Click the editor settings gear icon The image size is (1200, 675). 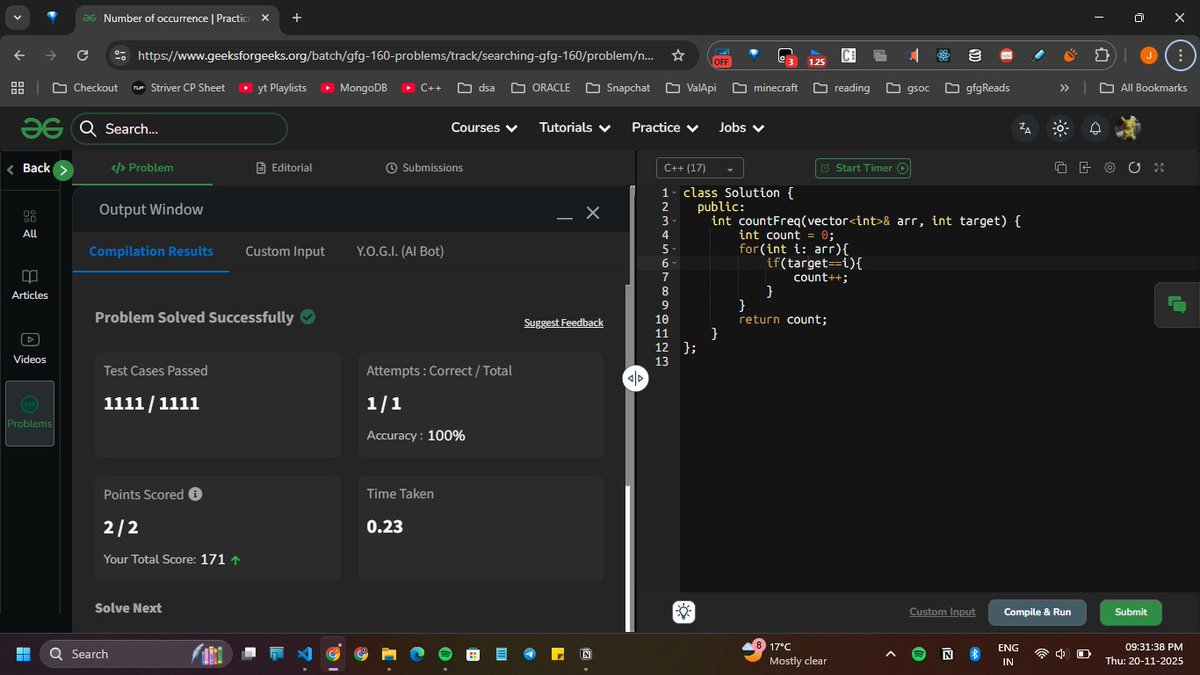pos(1109,168)
